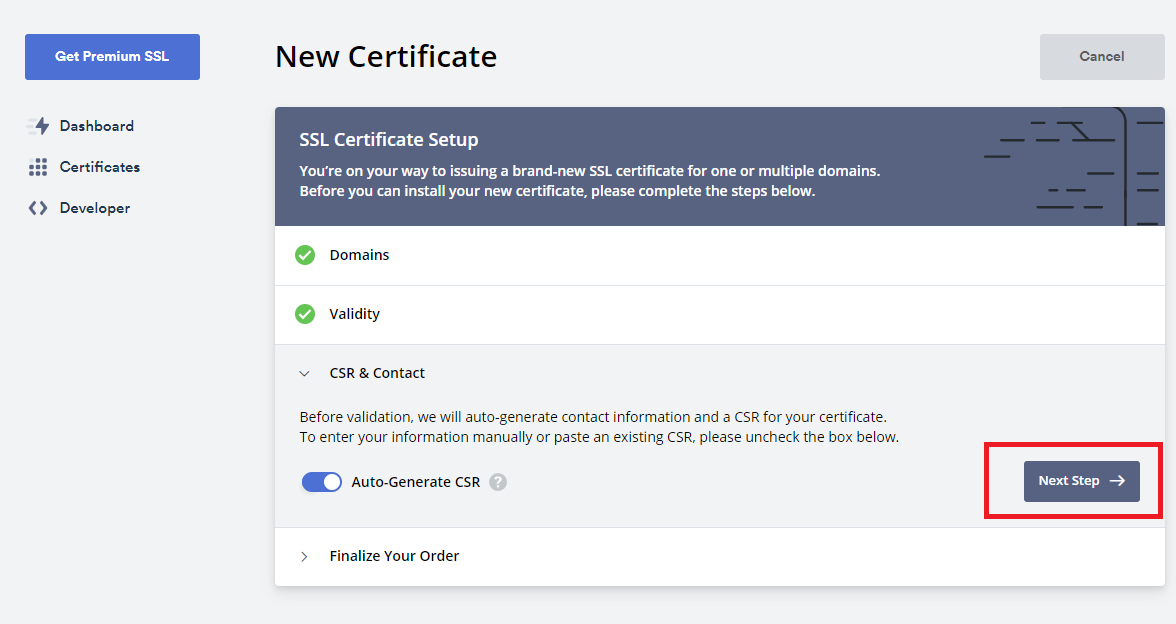Open the Auto-Generate CSR help icon

point(498,482)
